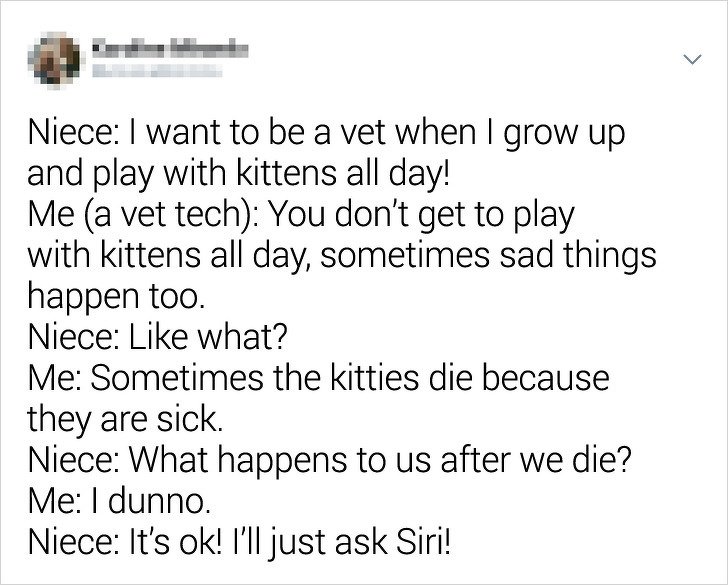The width and height of the screenshot is (728, 585).
Task: Select the short line "happen too."
Action: click(x=116, y=297)
